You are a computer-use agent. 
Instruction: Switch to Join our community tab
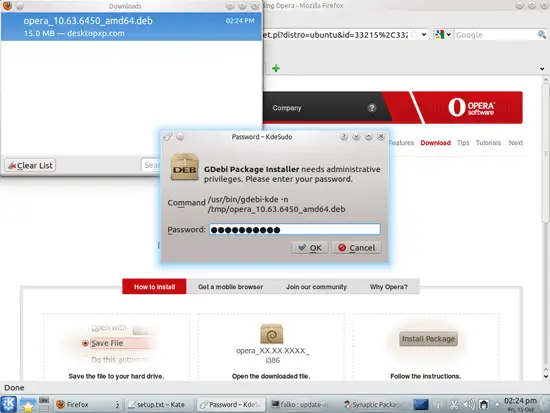pos(316,287)
